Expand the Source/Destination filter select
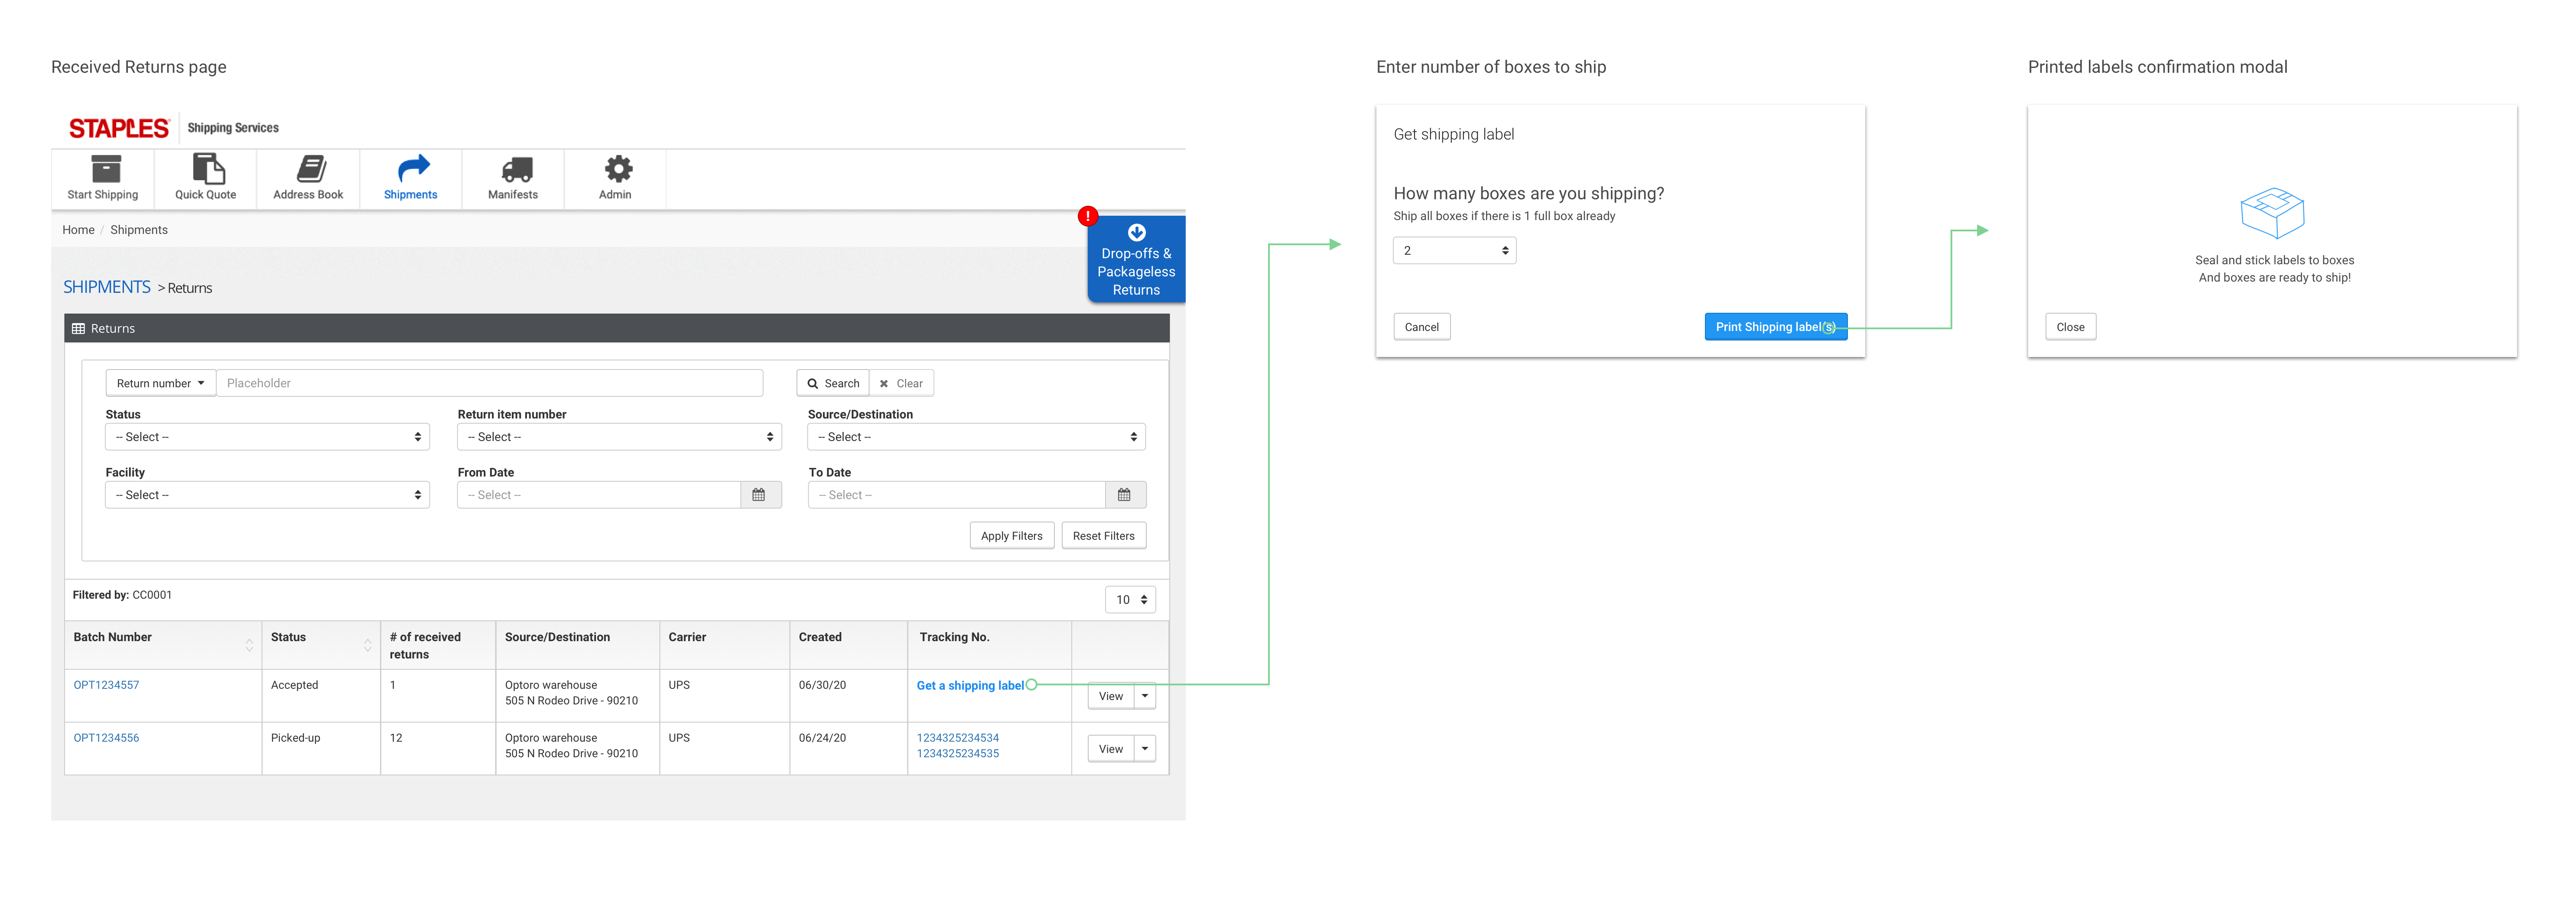Image resolution: width=2576 pixels, height=921 pixels. click(x=976, y=437)
